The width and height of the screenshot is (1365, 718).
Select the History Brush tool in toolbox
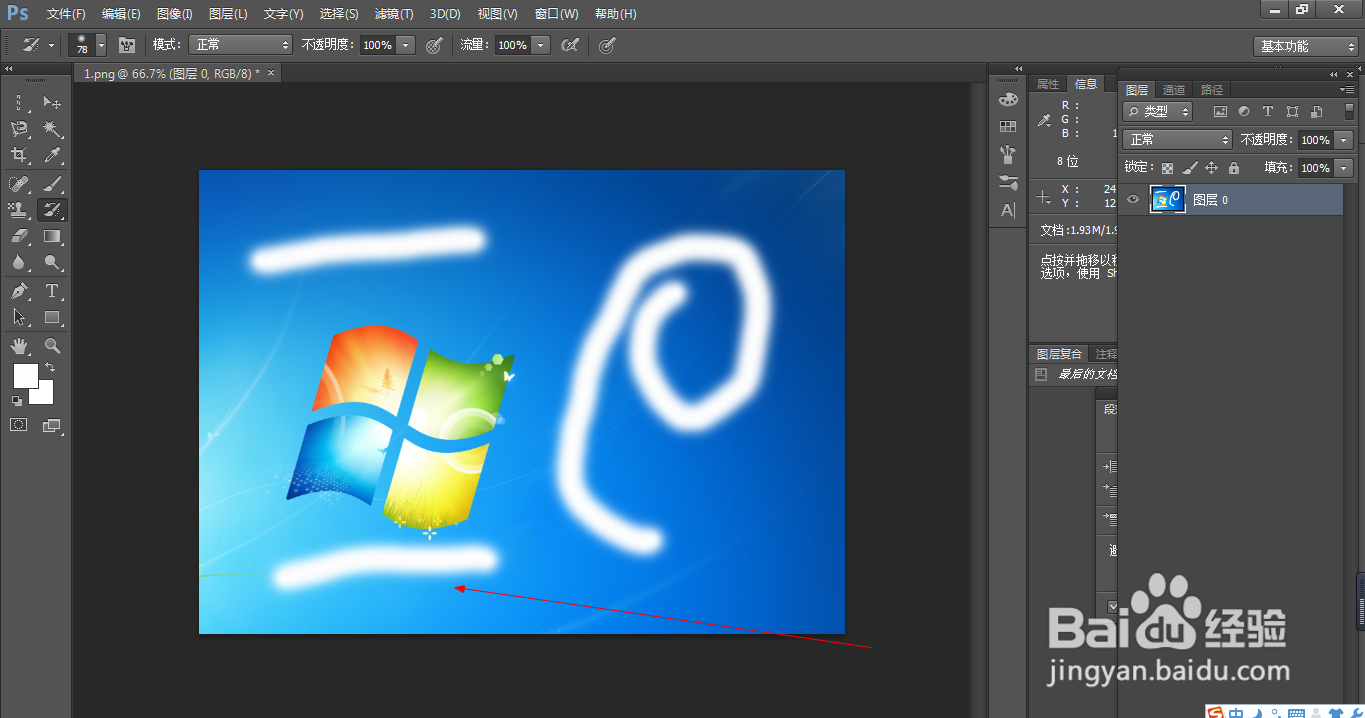tap(52, 210)
